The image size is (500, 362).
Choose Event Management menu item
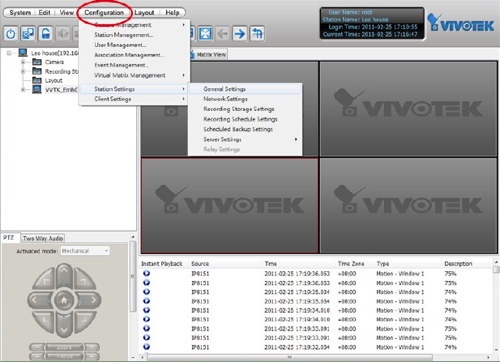[x=134, y=65]
